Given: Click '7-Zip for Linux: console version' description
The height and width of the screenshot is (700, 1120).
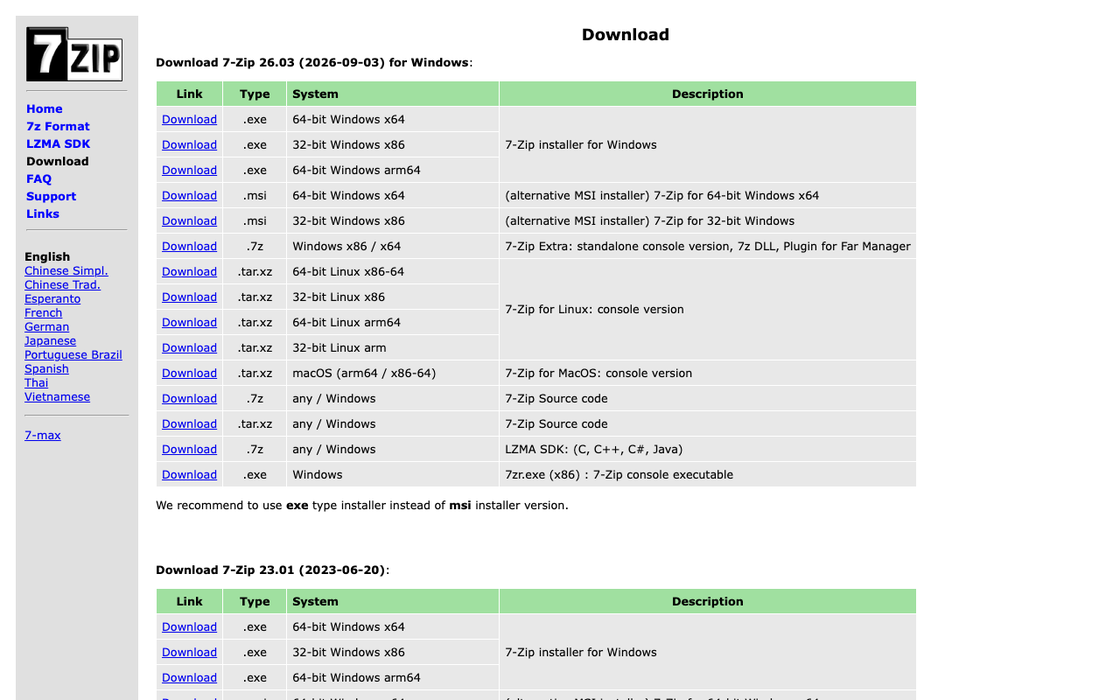Looking at the screenshot, I should (594, 309).
